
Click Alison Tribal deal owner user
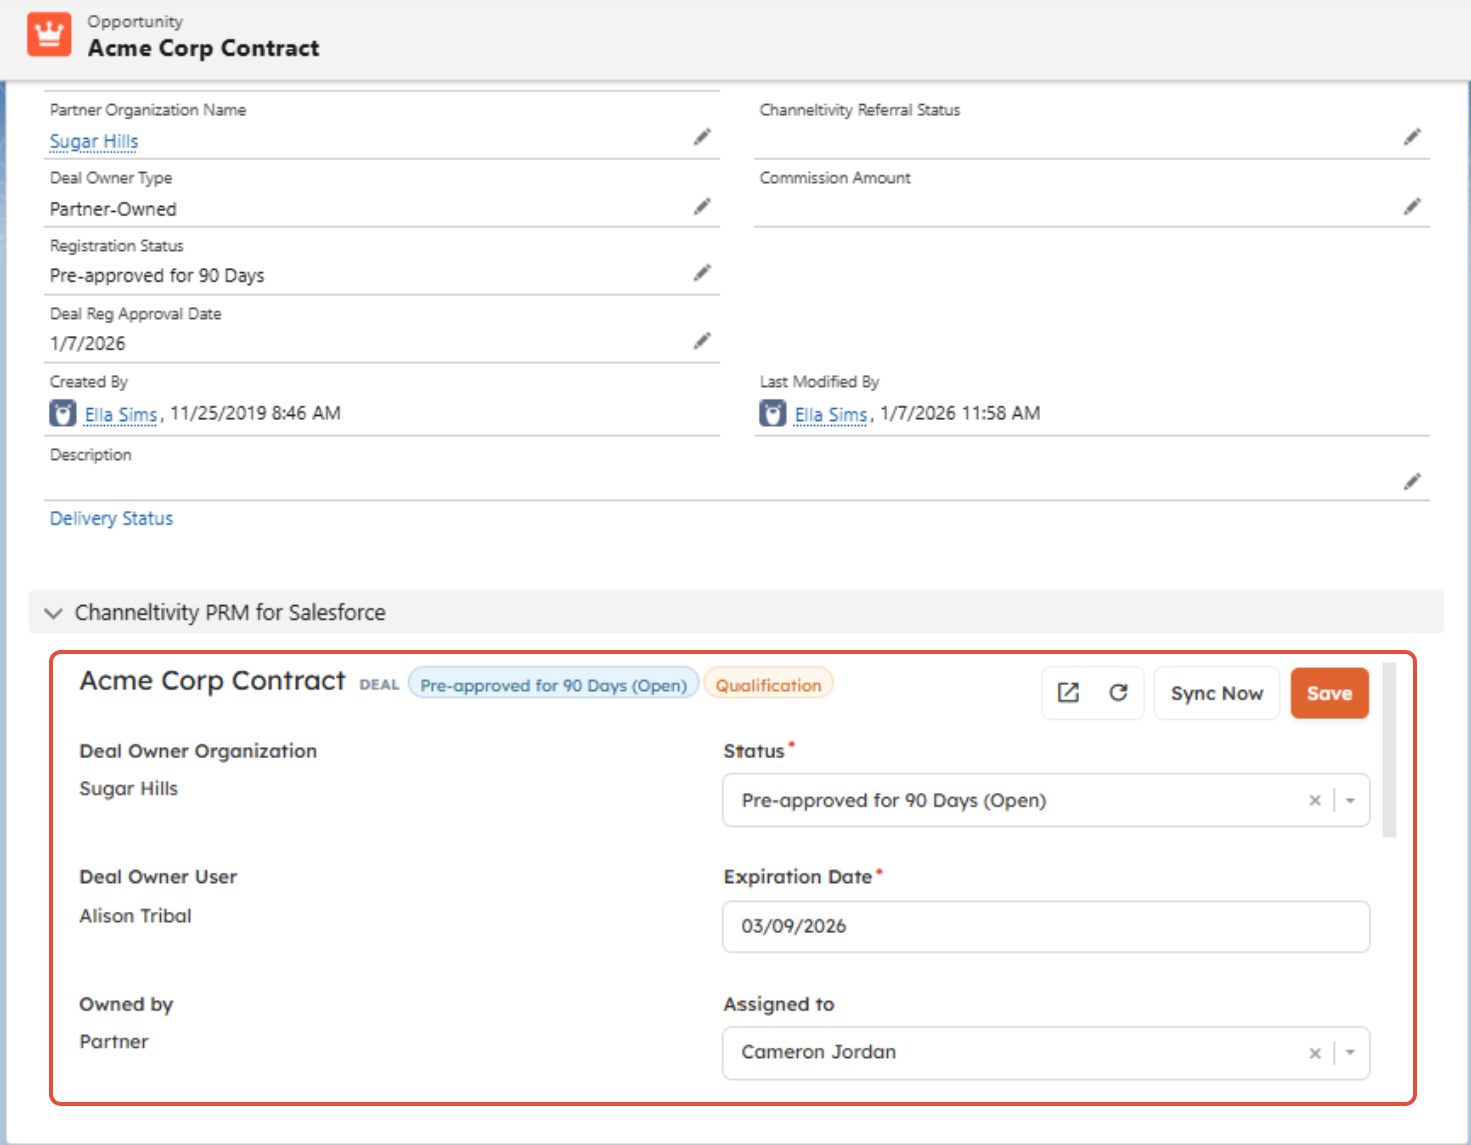point(135,916)
